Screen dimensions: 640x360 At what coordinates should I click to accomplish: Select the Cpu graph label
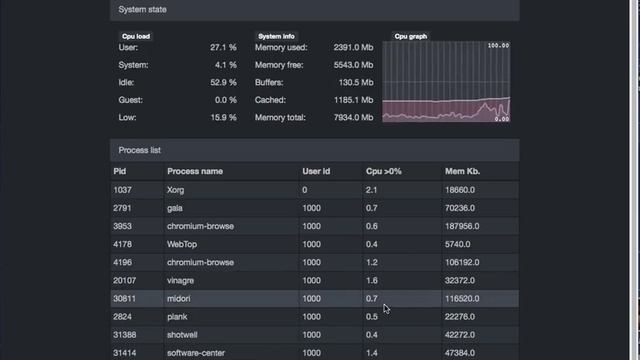tap(411, 36)
